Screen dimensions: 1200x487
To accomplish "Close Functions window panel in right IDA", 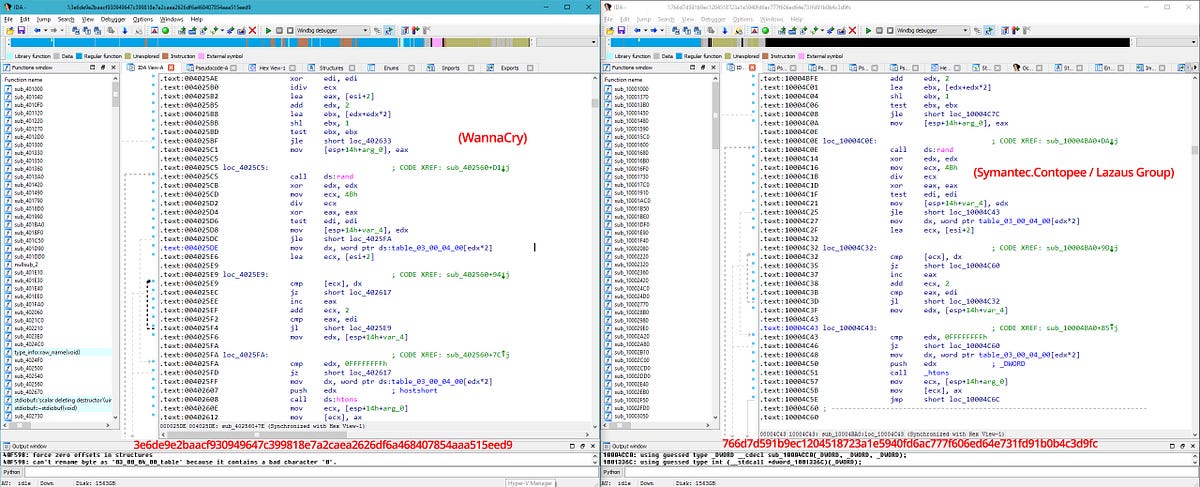I will click(x=714, y=67).
